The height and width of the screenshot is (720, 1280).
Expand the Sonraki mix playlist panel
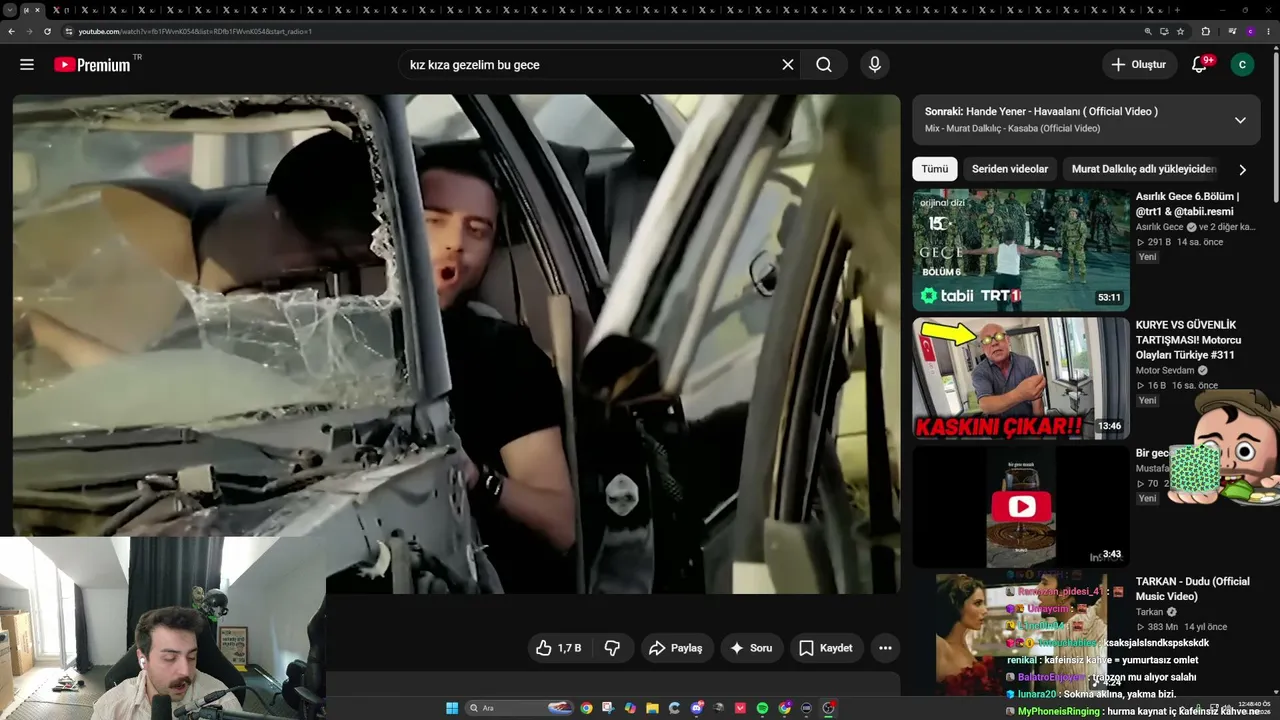[x=1240, y=120]
